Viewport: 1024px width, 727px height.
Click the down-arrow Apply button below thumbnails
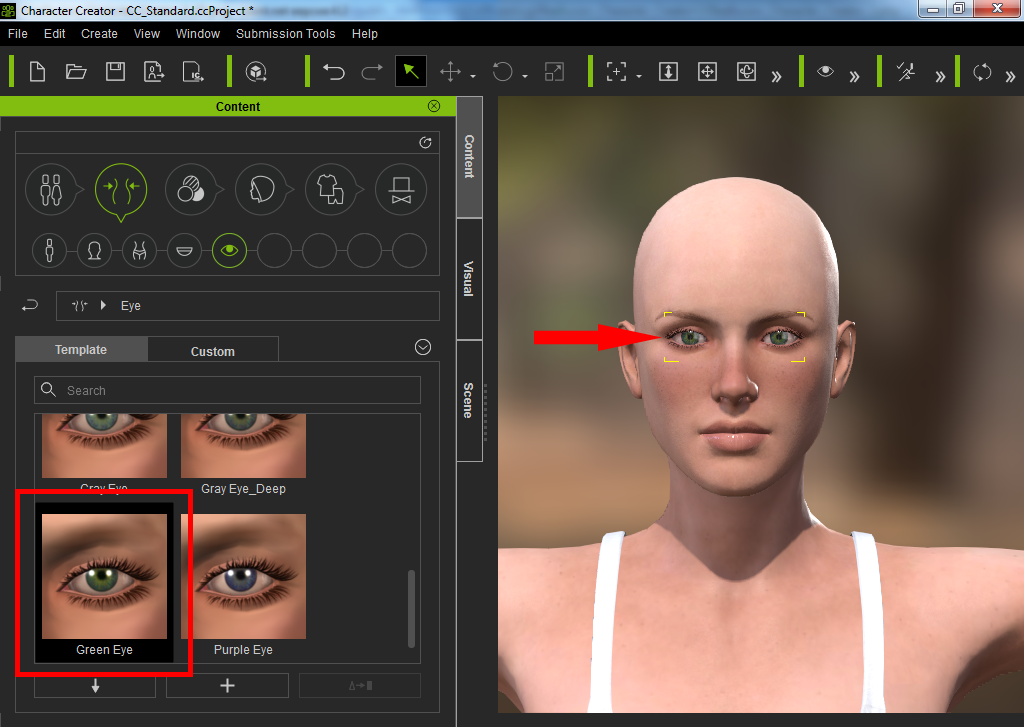click(x=95, y=686)
